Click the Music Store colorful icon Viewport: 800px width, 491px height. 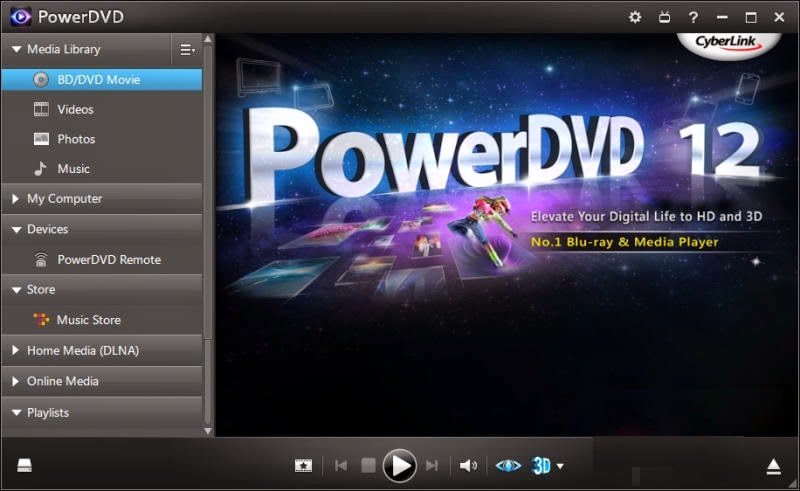[x=41, y=320]
